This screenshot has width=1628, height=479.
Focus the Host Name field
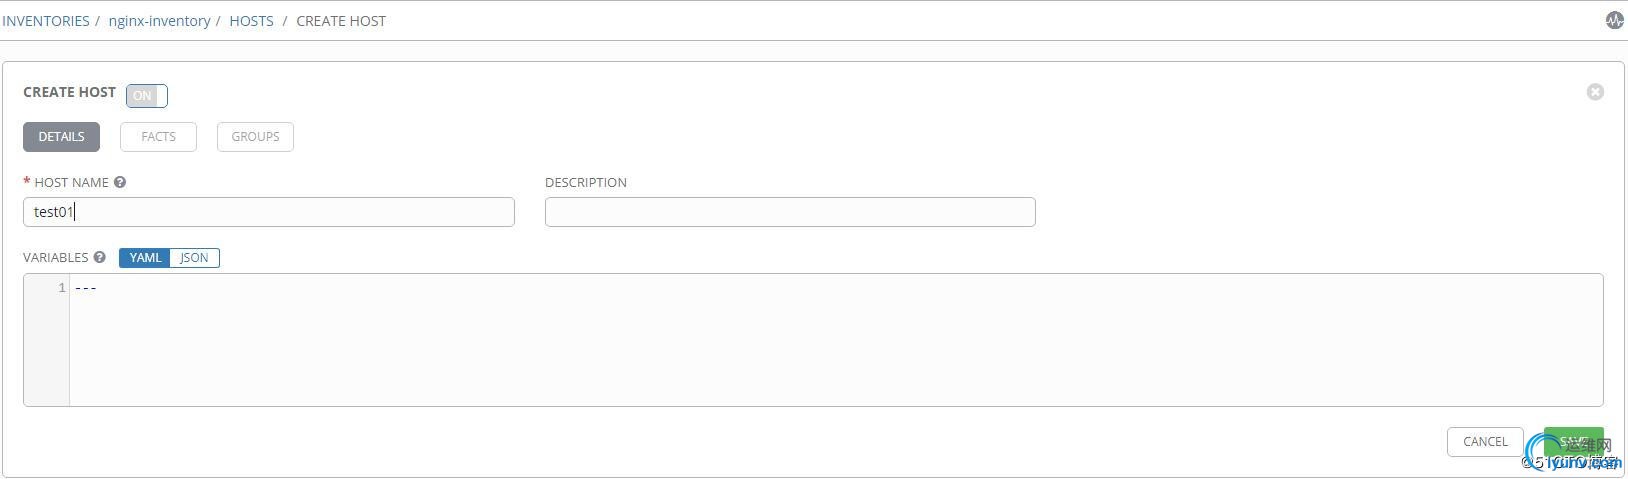(x=268, y=212)
